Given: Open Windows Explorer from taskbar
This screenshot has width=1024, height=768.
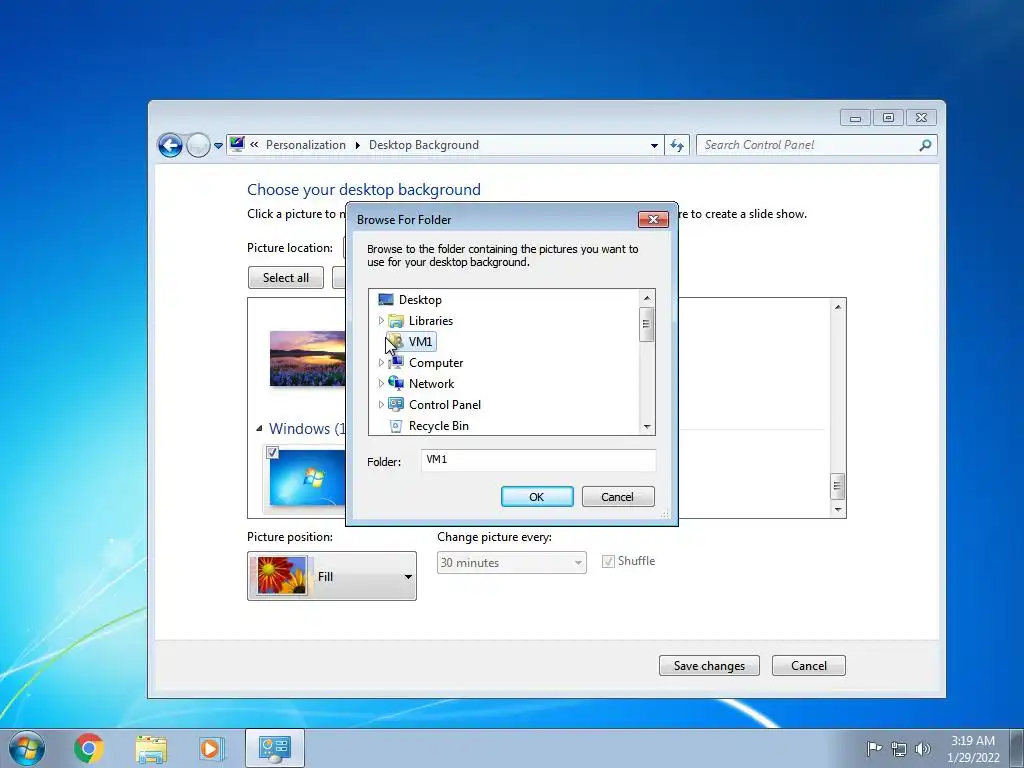Looking at the screenshot, I should pyautogui.click(x=151, y=748).
